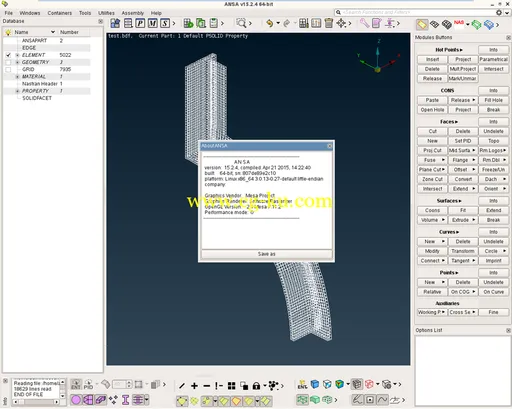Open the NAS deck dropdown arrow
Viewport: 512px width, 409px height.
468,24
